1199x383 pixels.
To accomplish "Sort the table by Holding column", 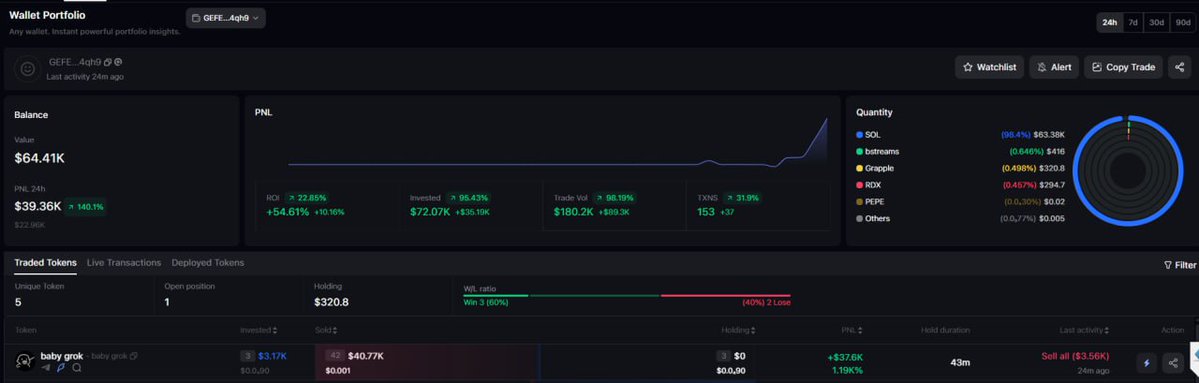I will [739, 330].
